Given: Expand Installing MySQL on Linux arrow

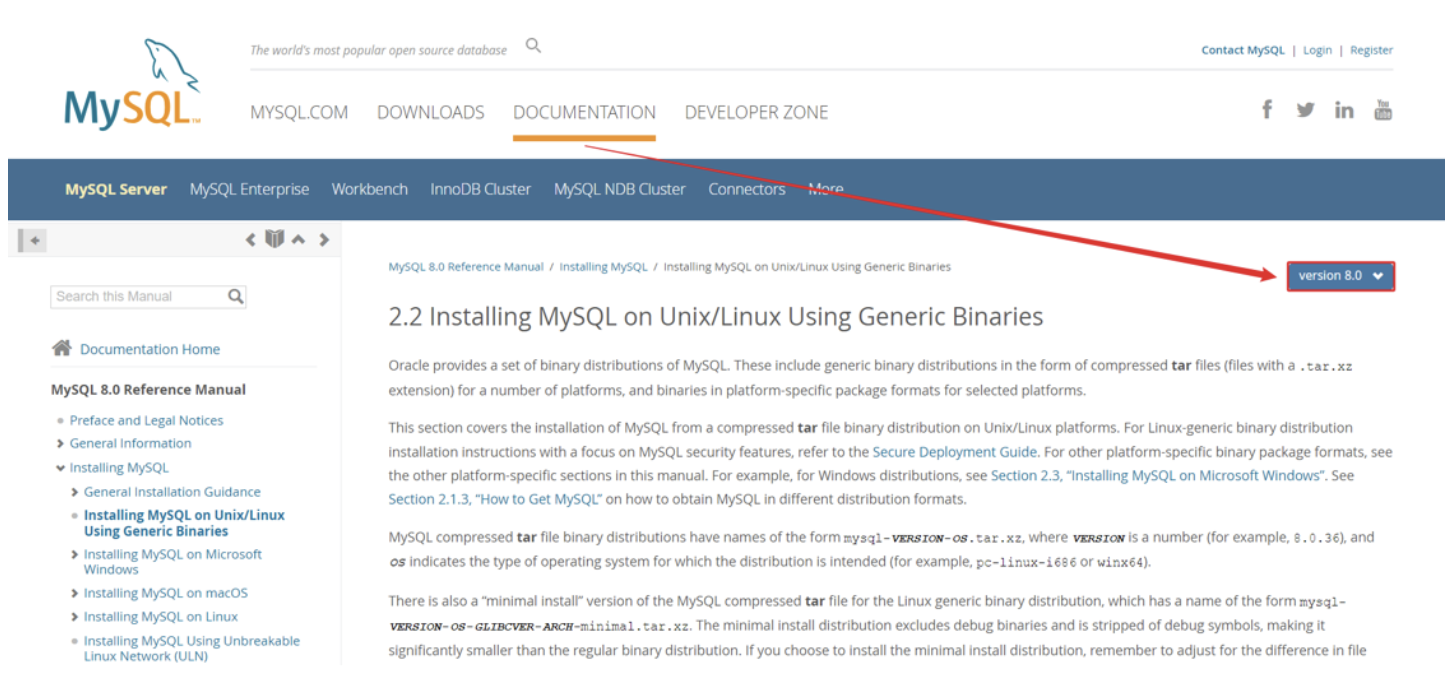Looking at the screenshot, I should tap(75, 617).
